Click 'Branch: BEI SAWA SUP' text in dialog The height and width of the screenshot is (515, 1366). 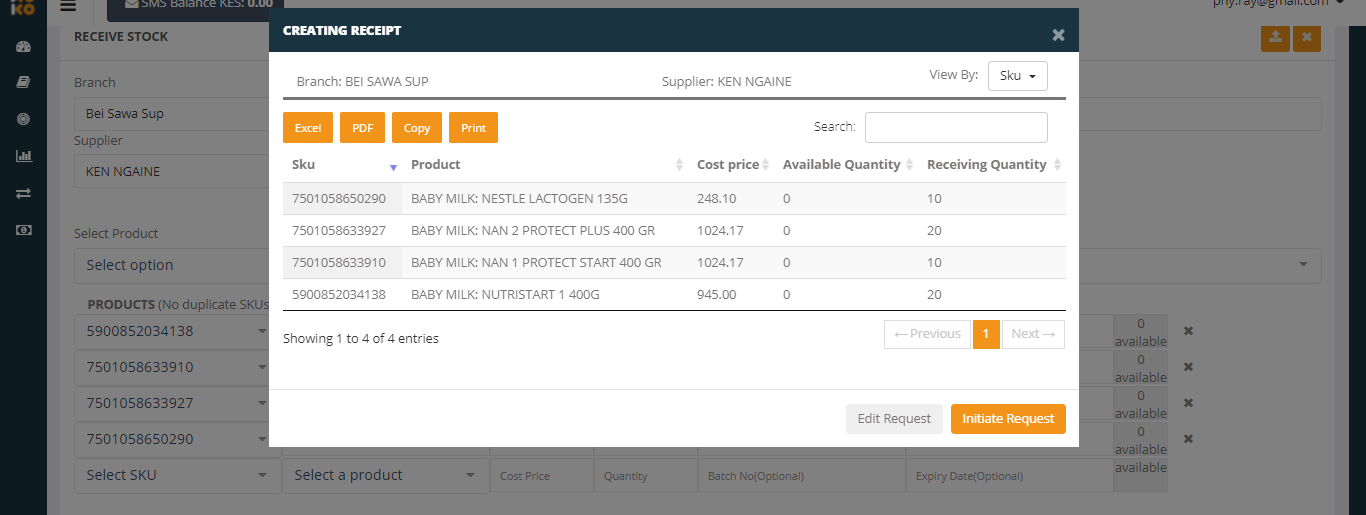[363, 82]
